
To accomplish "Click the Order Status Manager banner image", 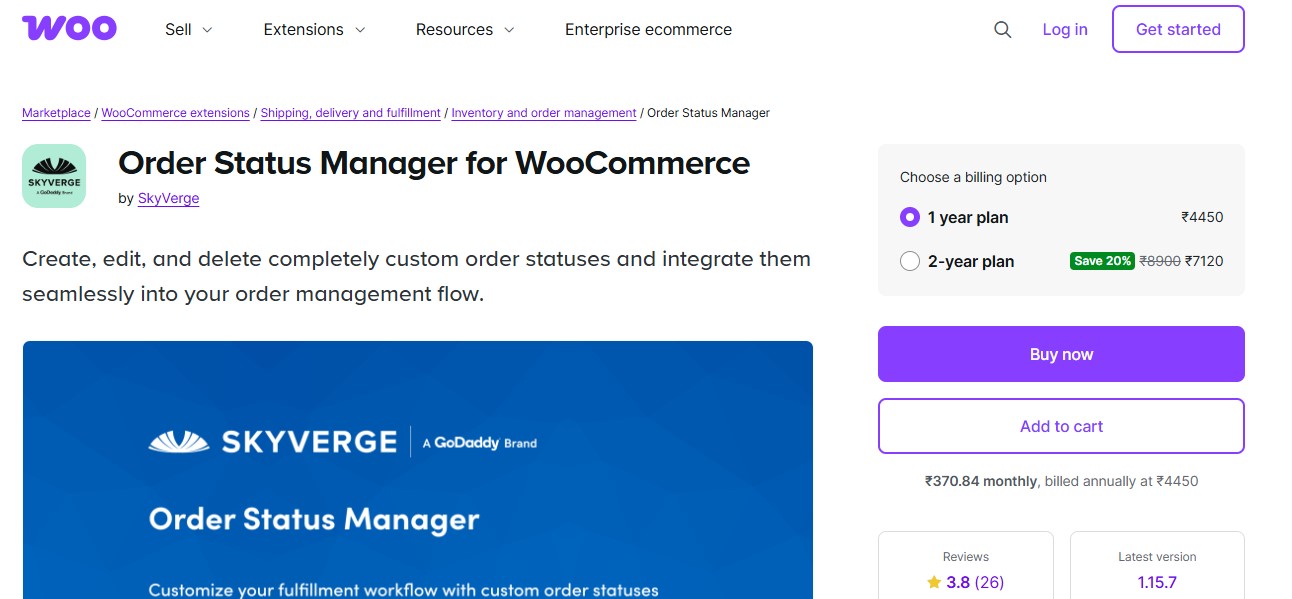I will click(417, 470).
